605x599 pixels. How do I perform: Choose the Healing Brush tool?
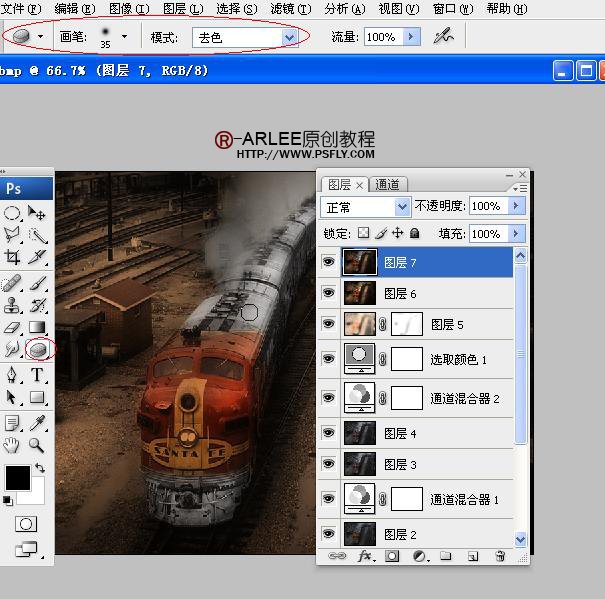pos(12,284)
